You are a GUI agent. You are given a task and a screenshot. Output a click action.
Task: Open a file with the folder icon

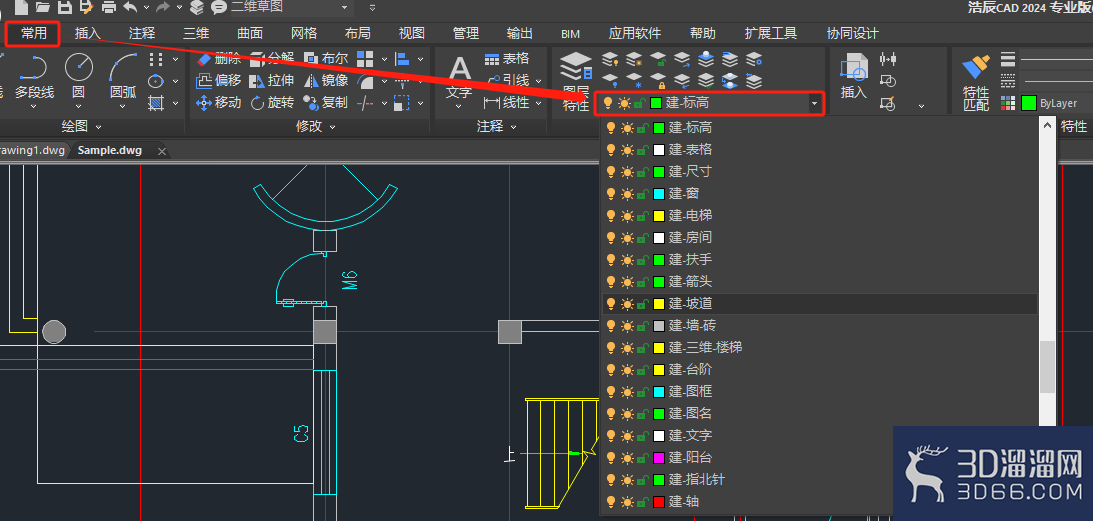[x=43, y=7]
